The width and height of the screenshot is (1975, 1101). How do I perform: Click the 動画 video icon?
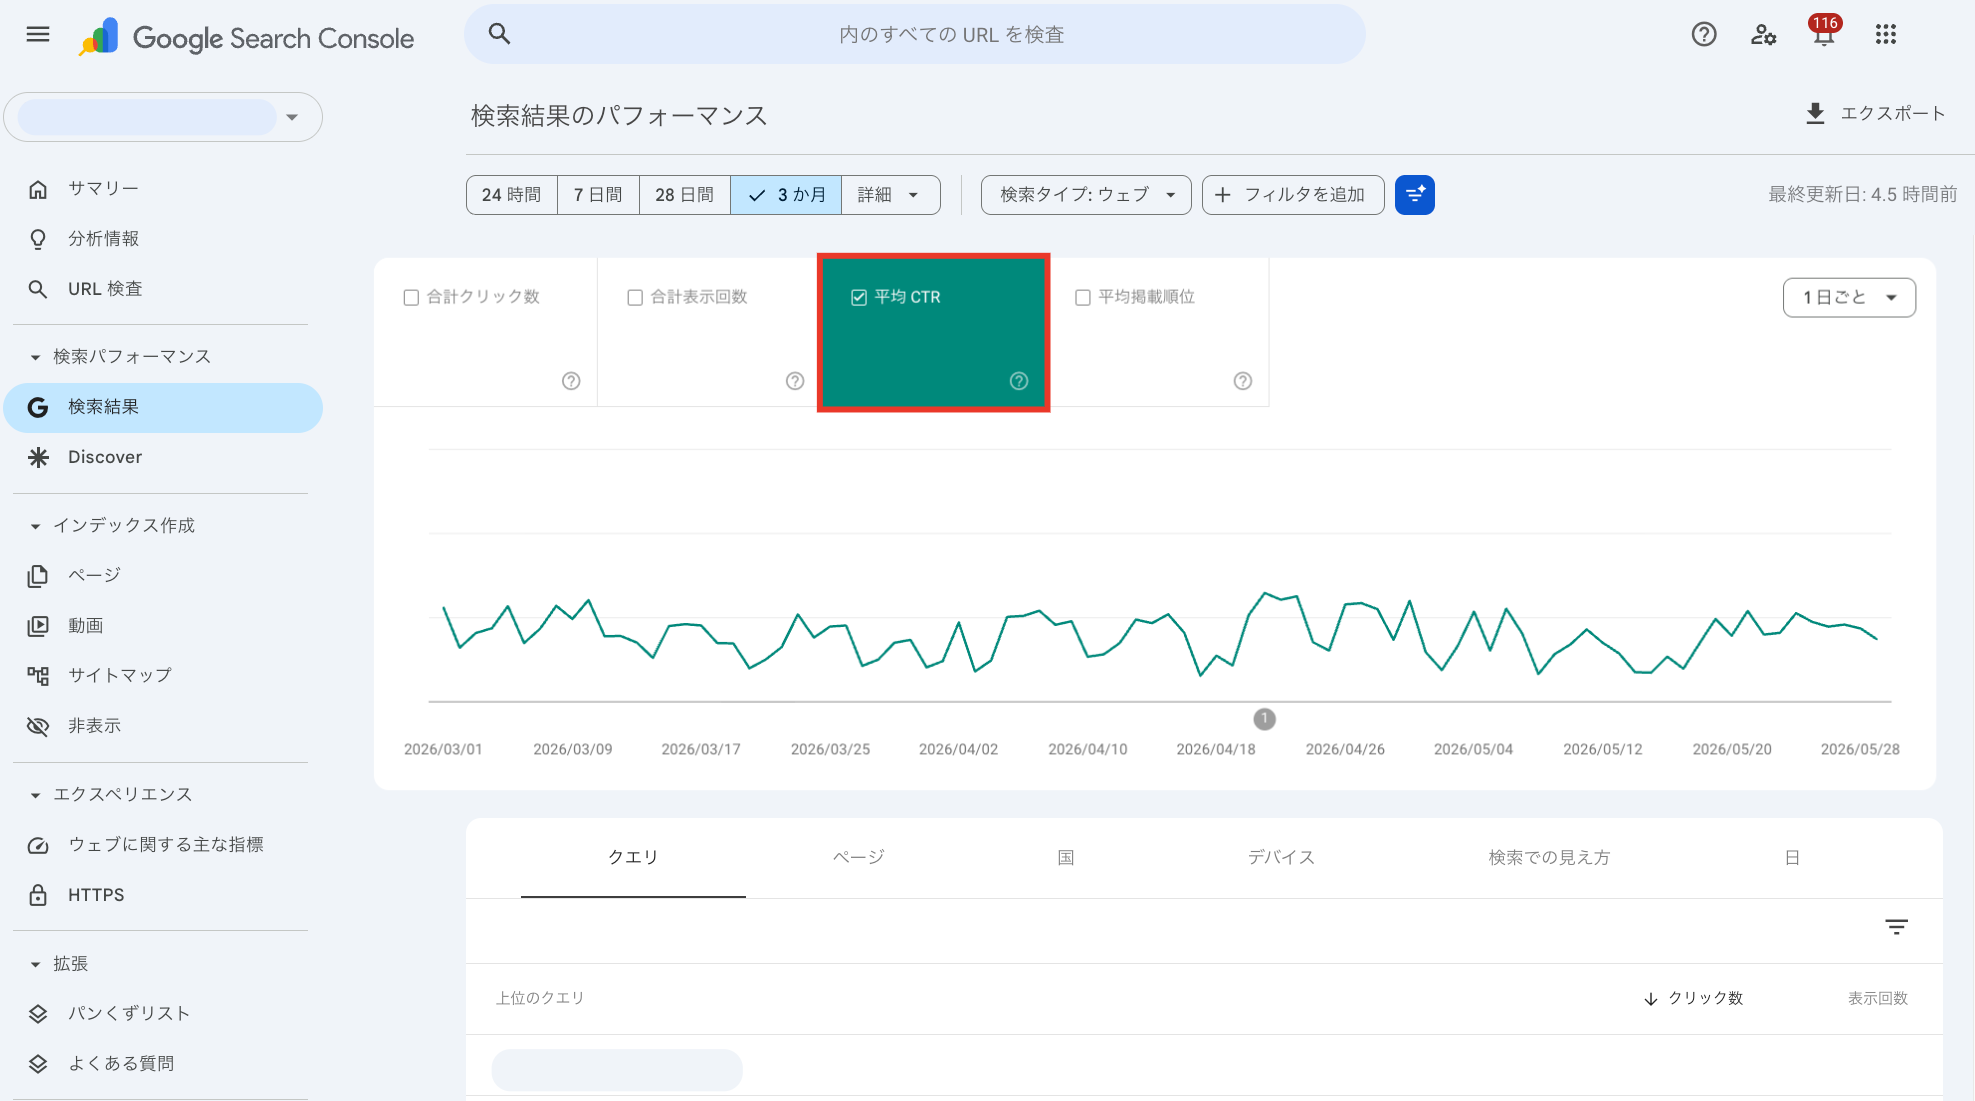(38, 626)
